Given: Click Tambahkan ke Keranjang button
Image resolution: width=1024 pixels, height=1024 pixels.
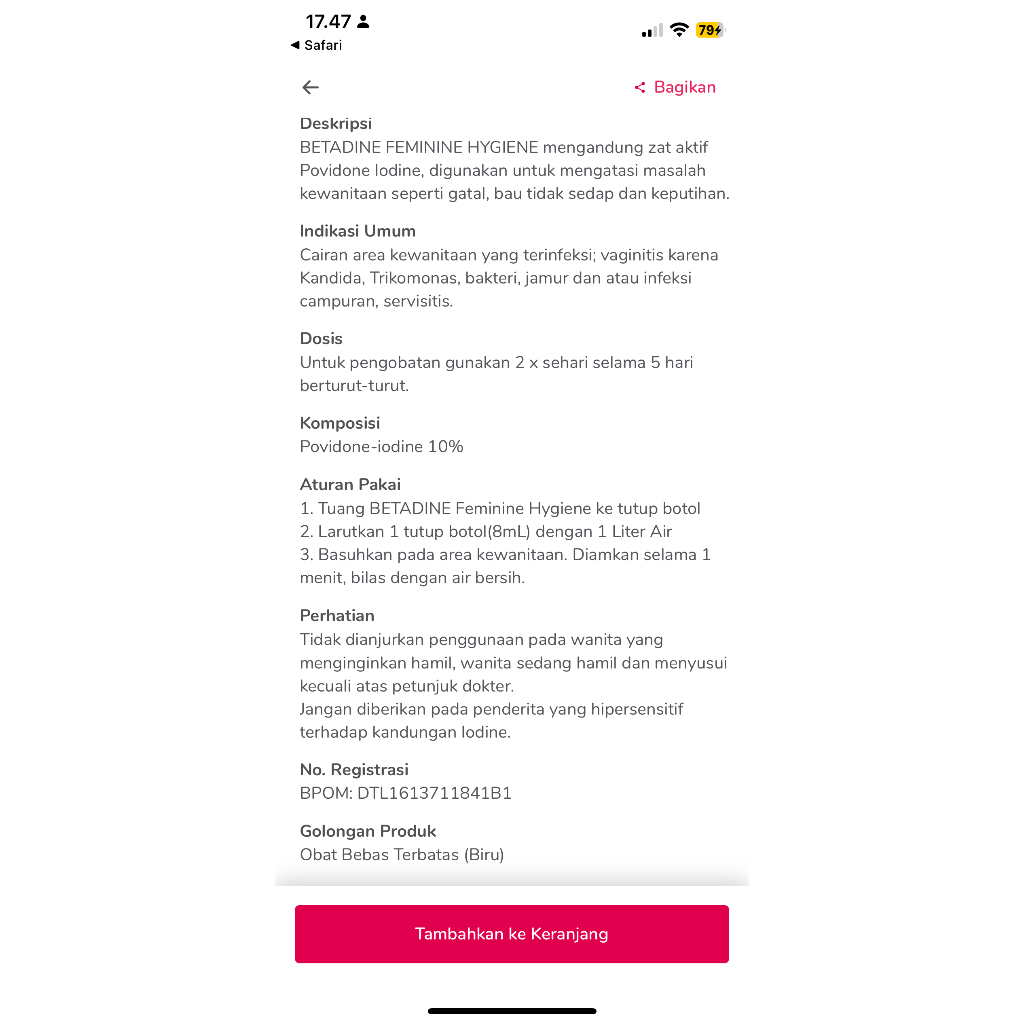Looking at the screenshot, I should coord(511,933).
